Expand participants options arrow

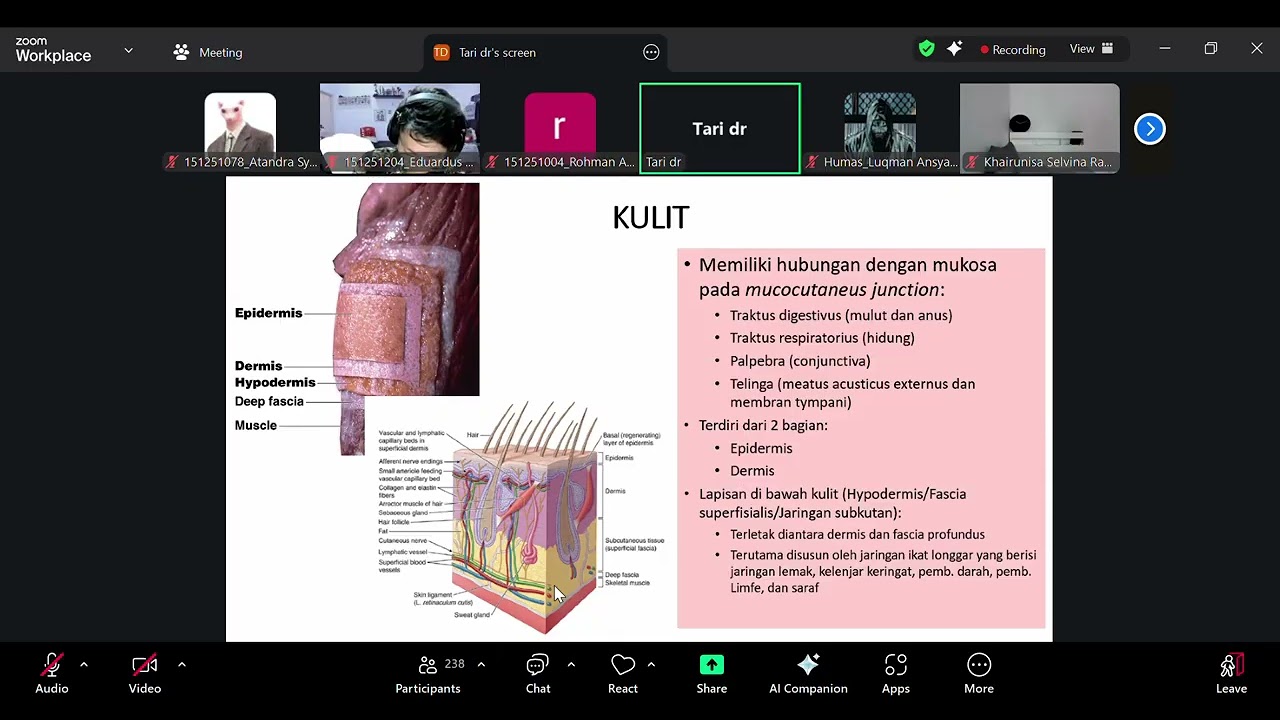tap(481, 664)
